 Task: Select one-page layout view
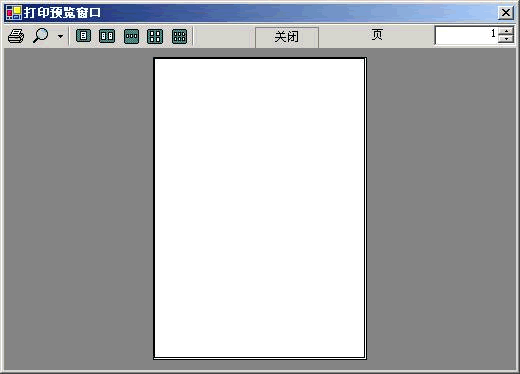click(83, 36)
